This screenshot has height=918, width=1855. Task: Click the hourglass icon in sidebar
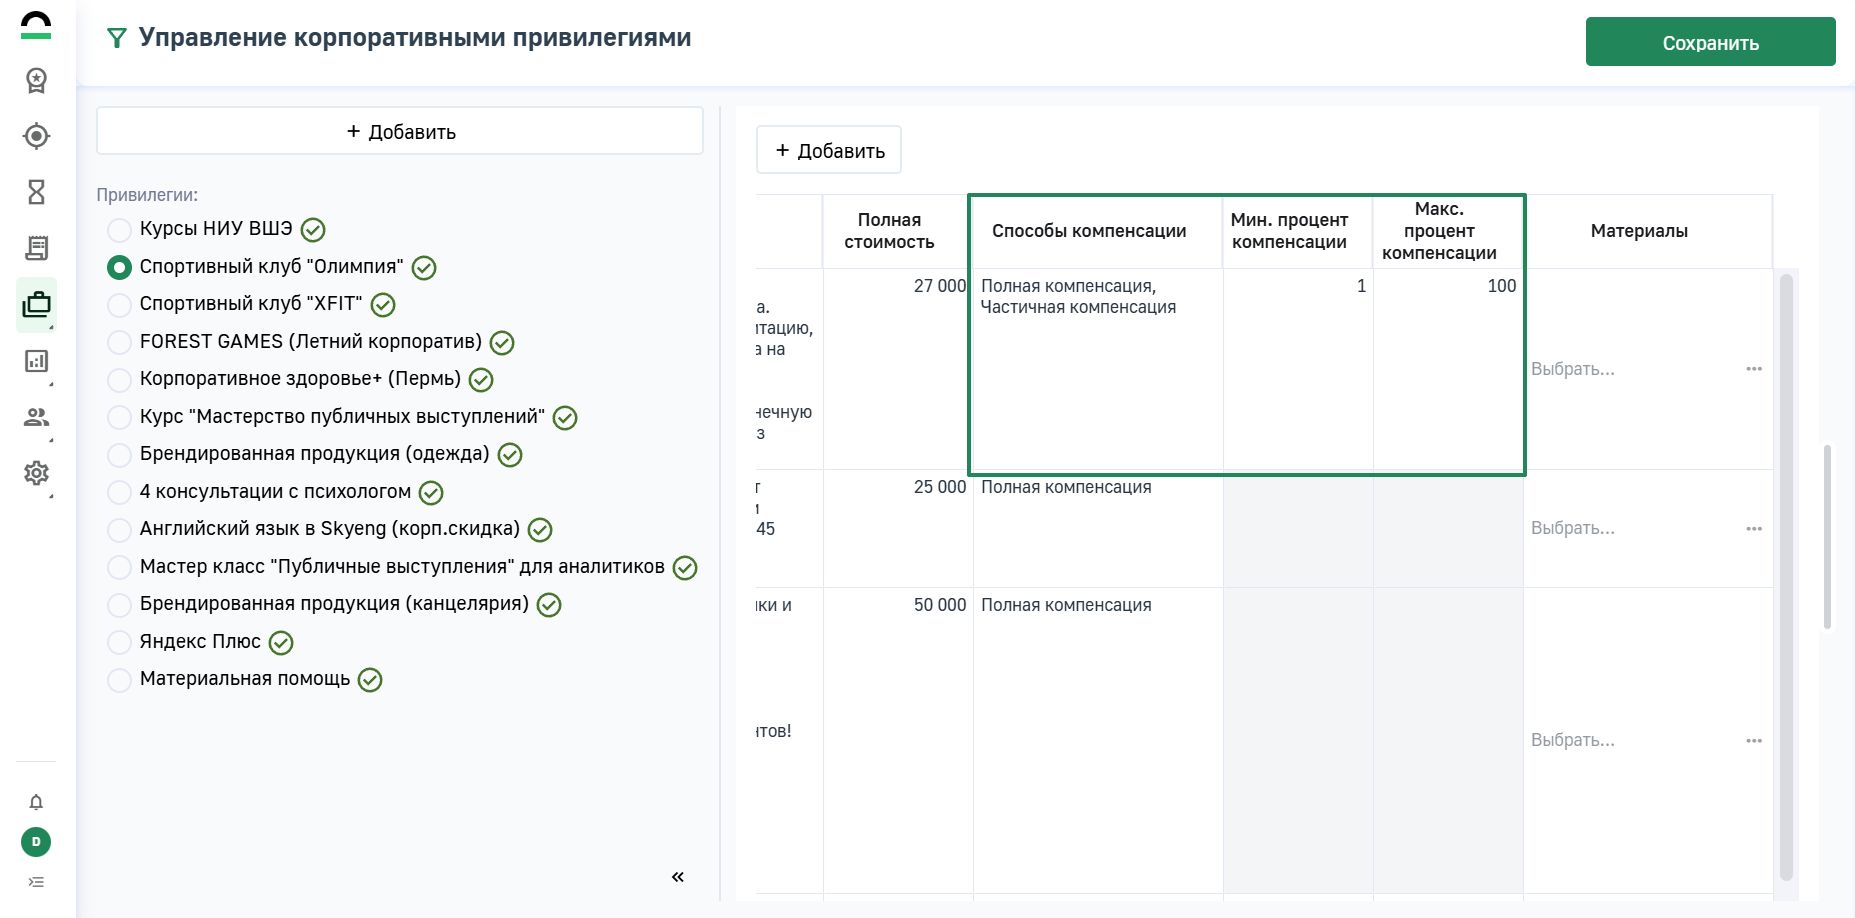click(36, 192)
